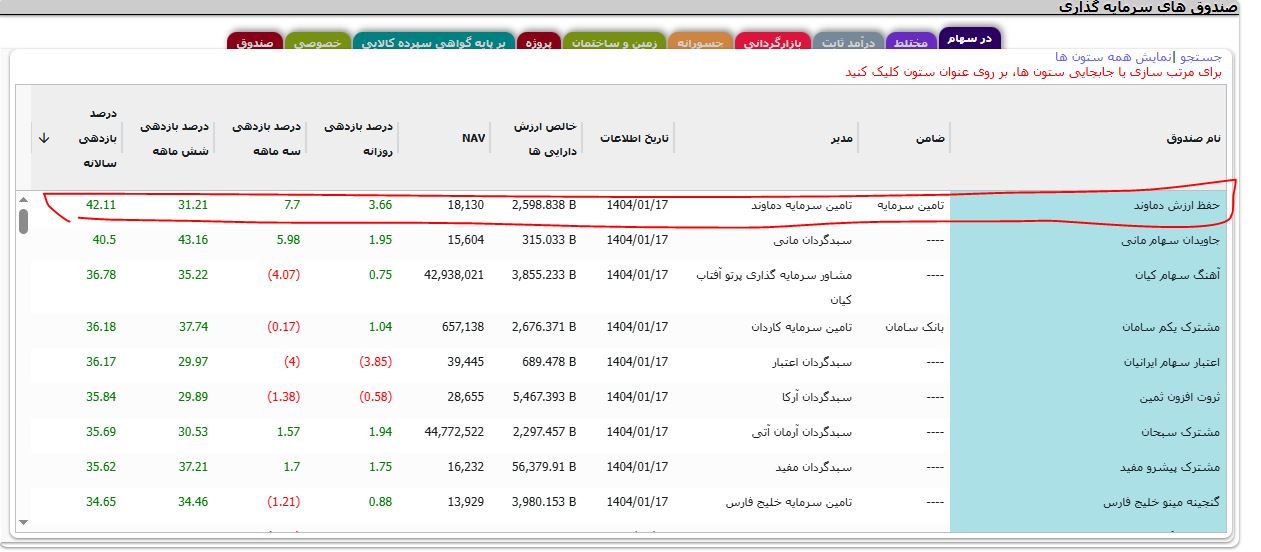Click manager تامین سرمایه خلیج فارس

[x=790, y=502]
